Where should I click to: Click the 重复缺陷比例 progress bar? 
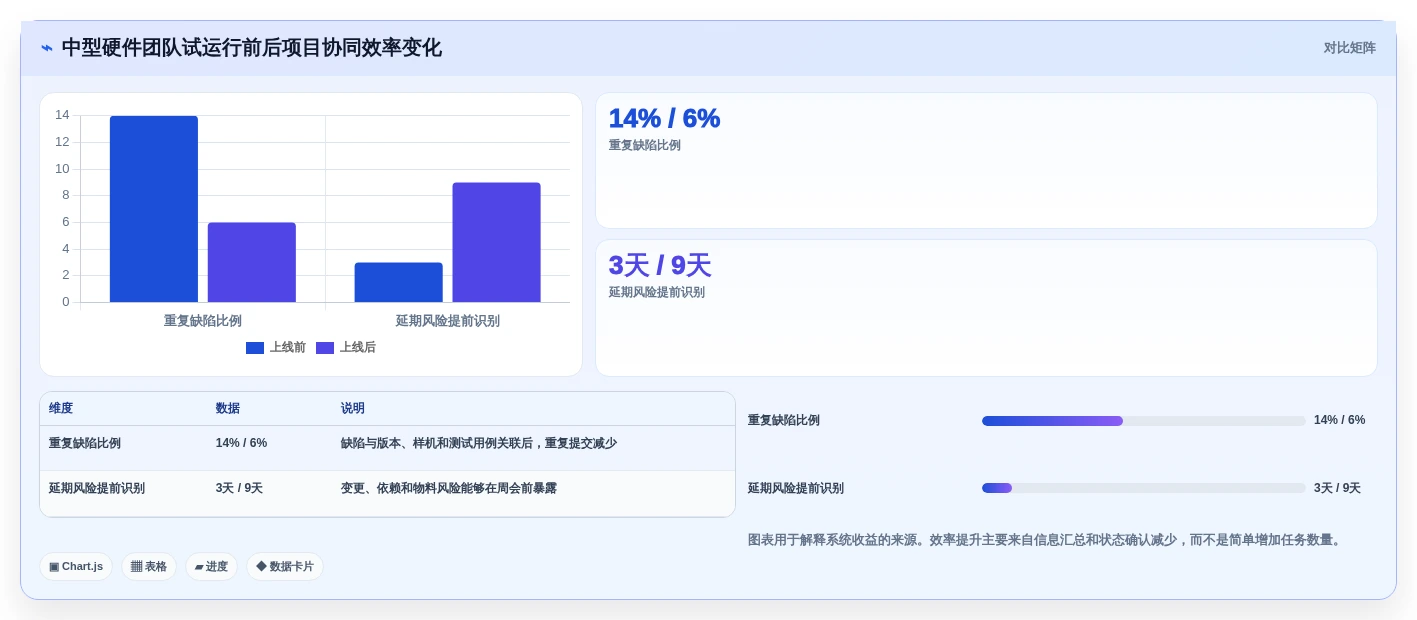pyautogui.click(x=1144, y=421)
